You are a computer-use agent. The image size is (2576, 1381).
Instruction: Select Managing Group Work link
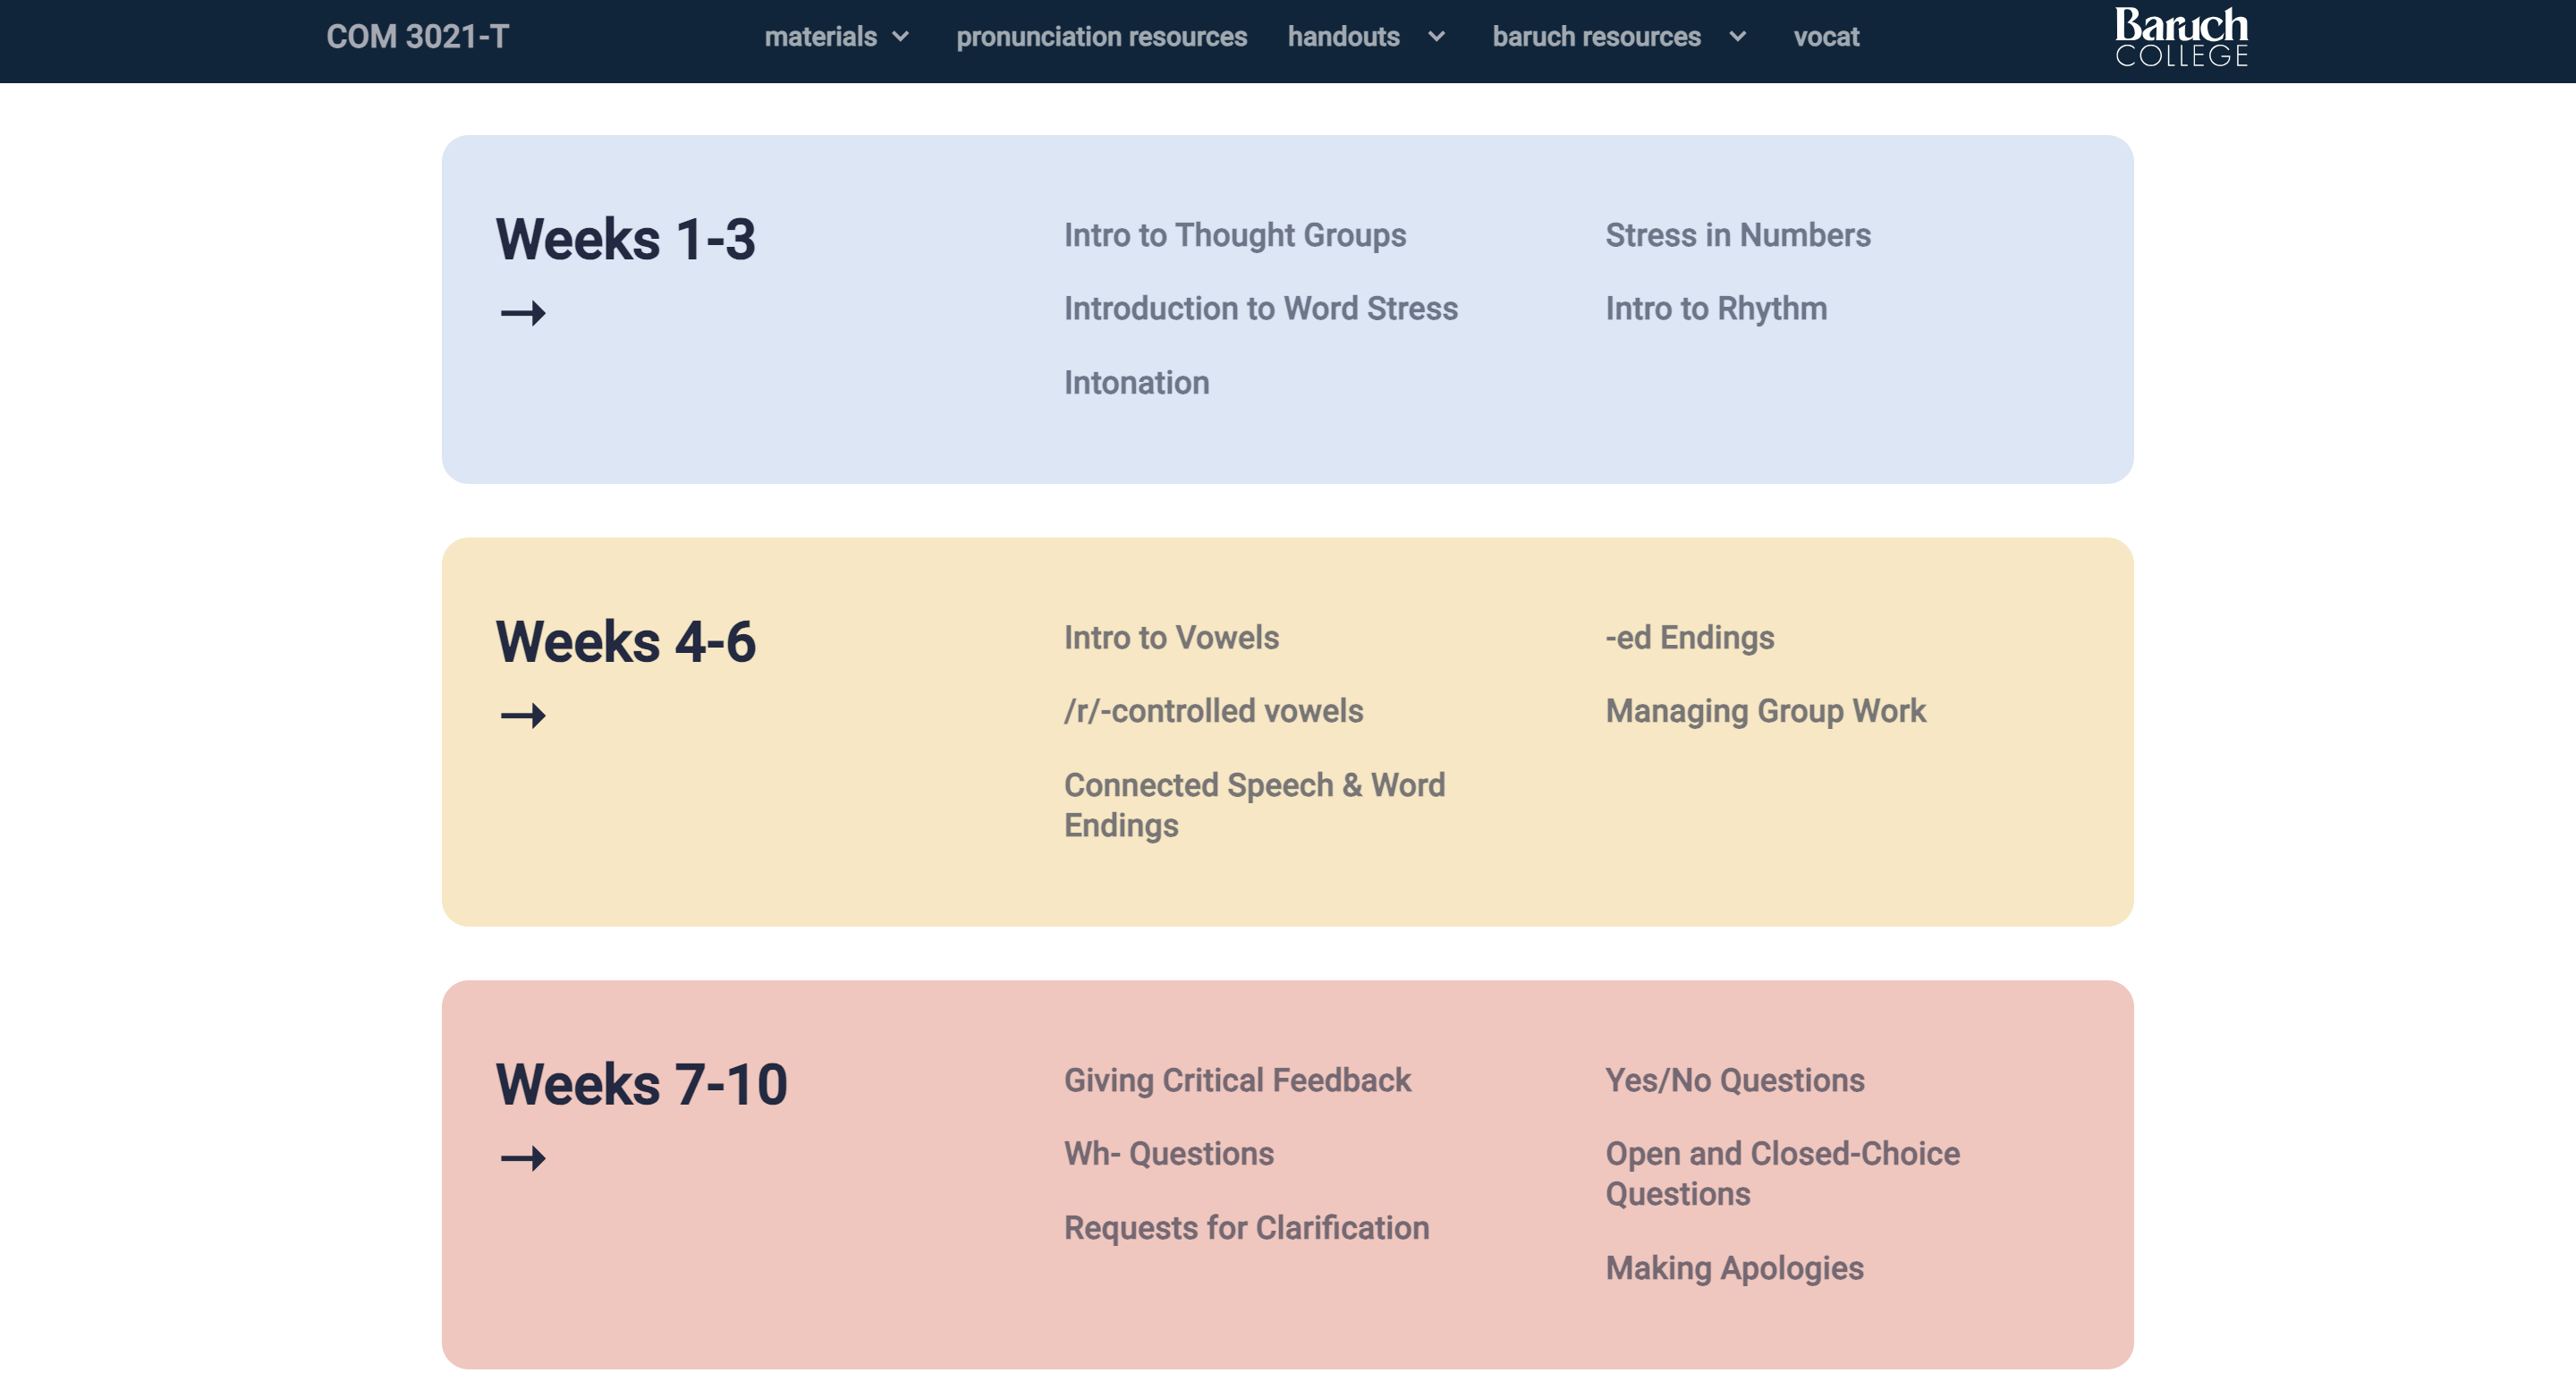(x=1765, y=711)
